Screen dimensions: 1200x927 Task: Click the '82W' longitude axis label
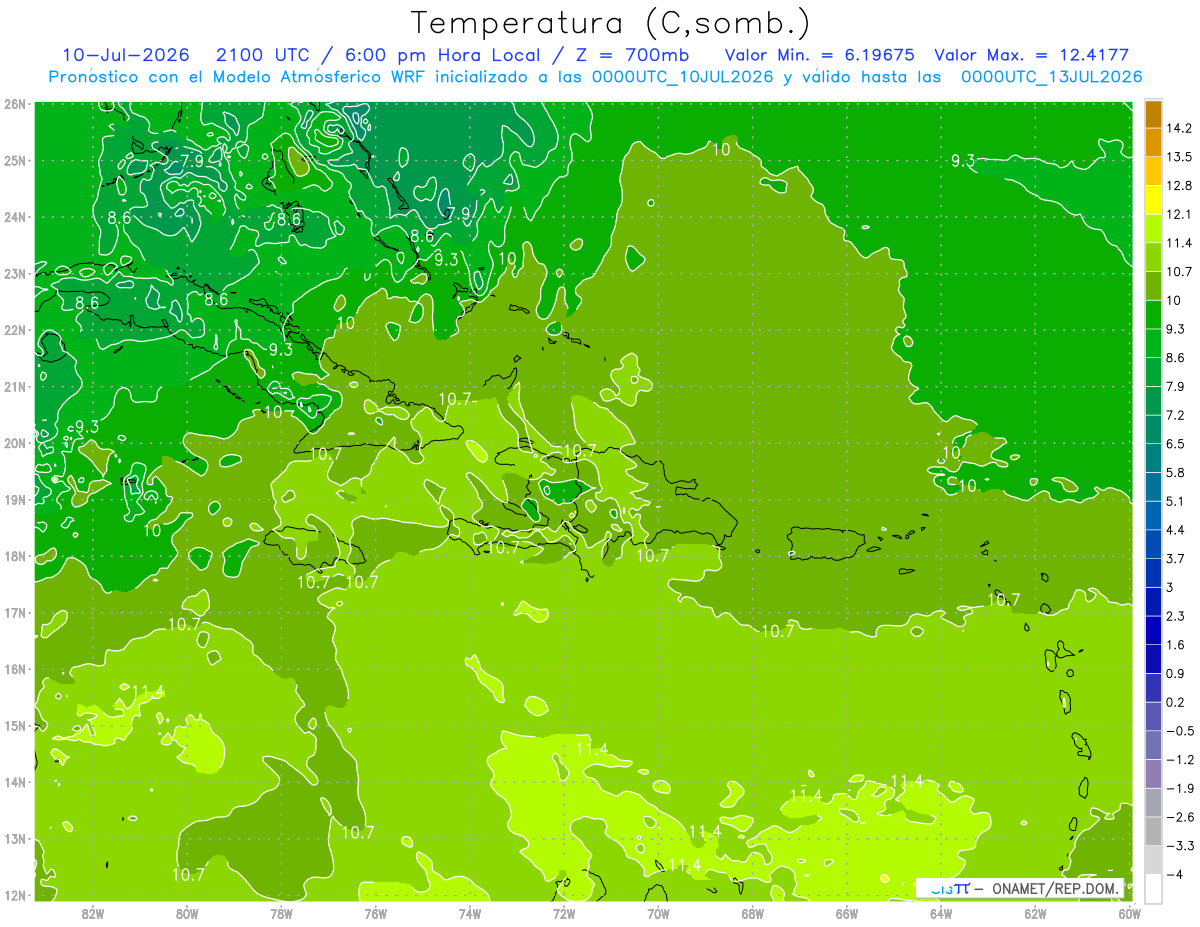[93, 913]
